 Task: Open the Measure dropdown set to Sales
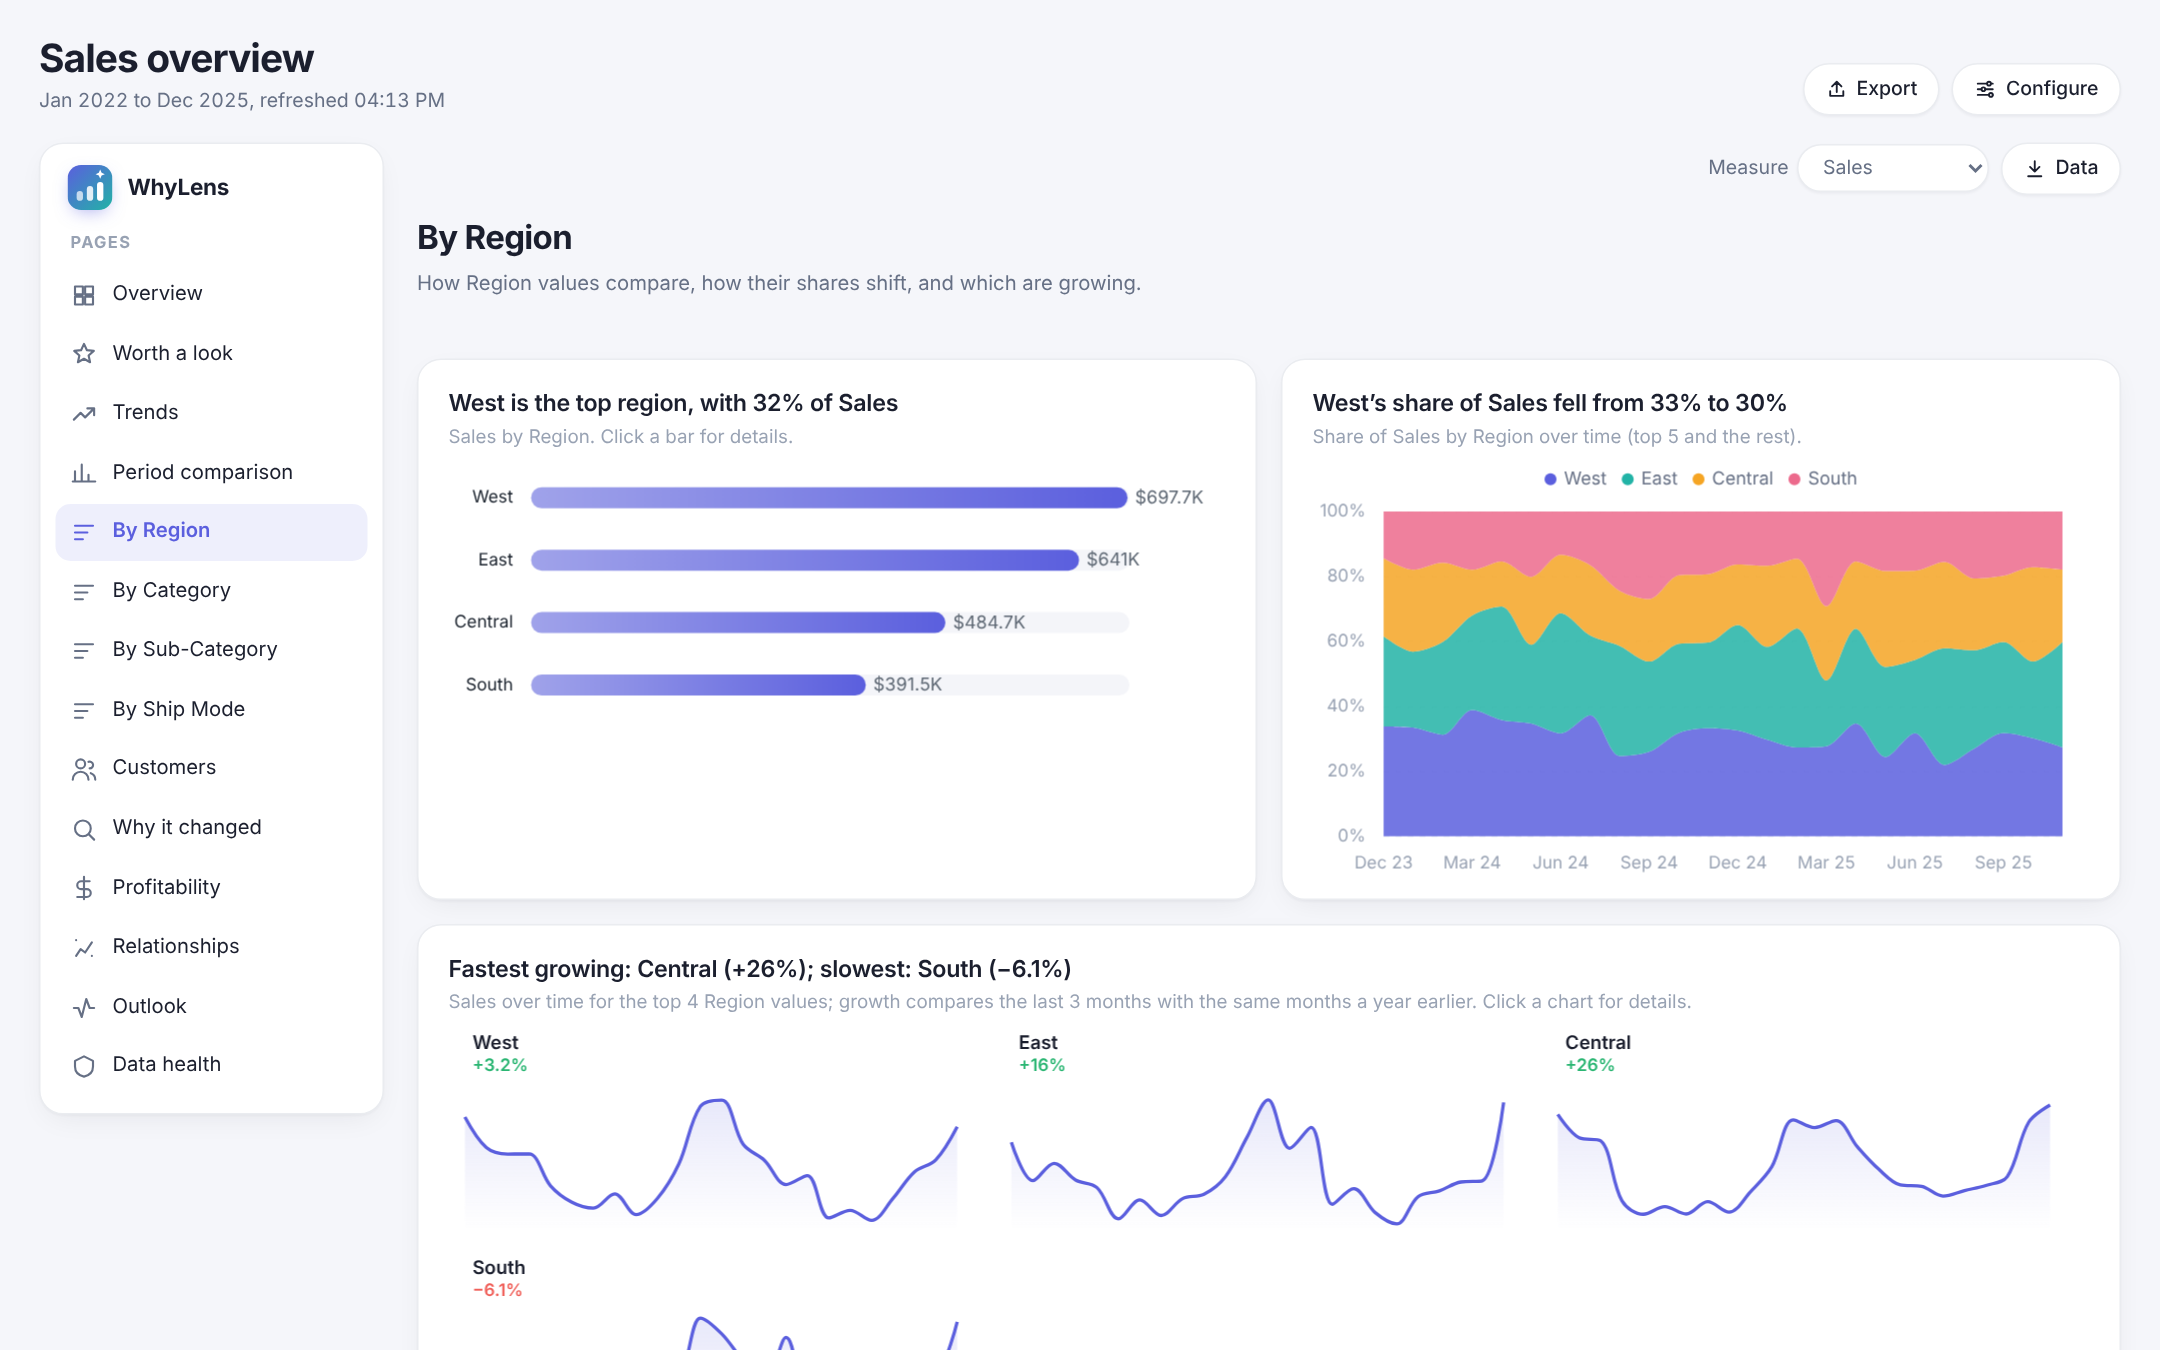point(1893,168)
